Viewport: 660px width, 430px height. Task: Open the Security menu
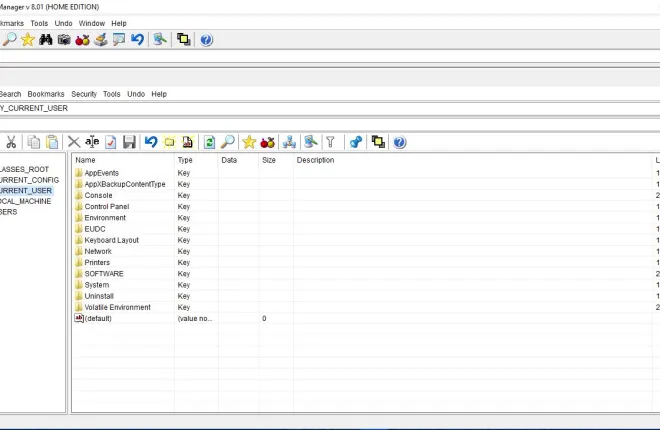(84, 94)
